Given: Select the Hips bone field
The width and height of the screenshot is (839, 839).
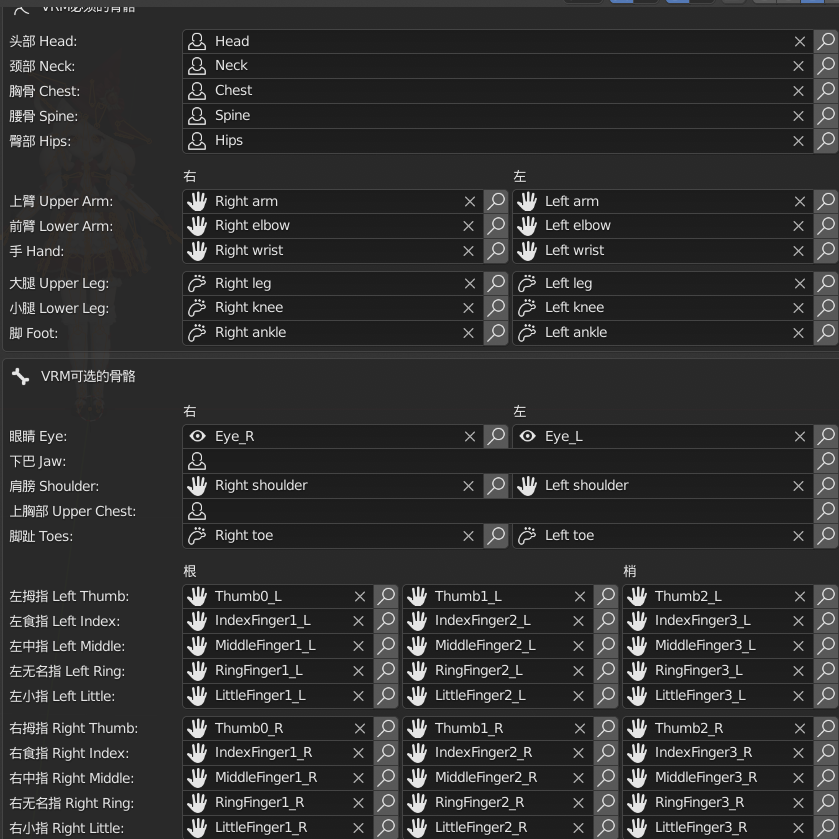Looking at the screenshot, I should pos(498,141).
